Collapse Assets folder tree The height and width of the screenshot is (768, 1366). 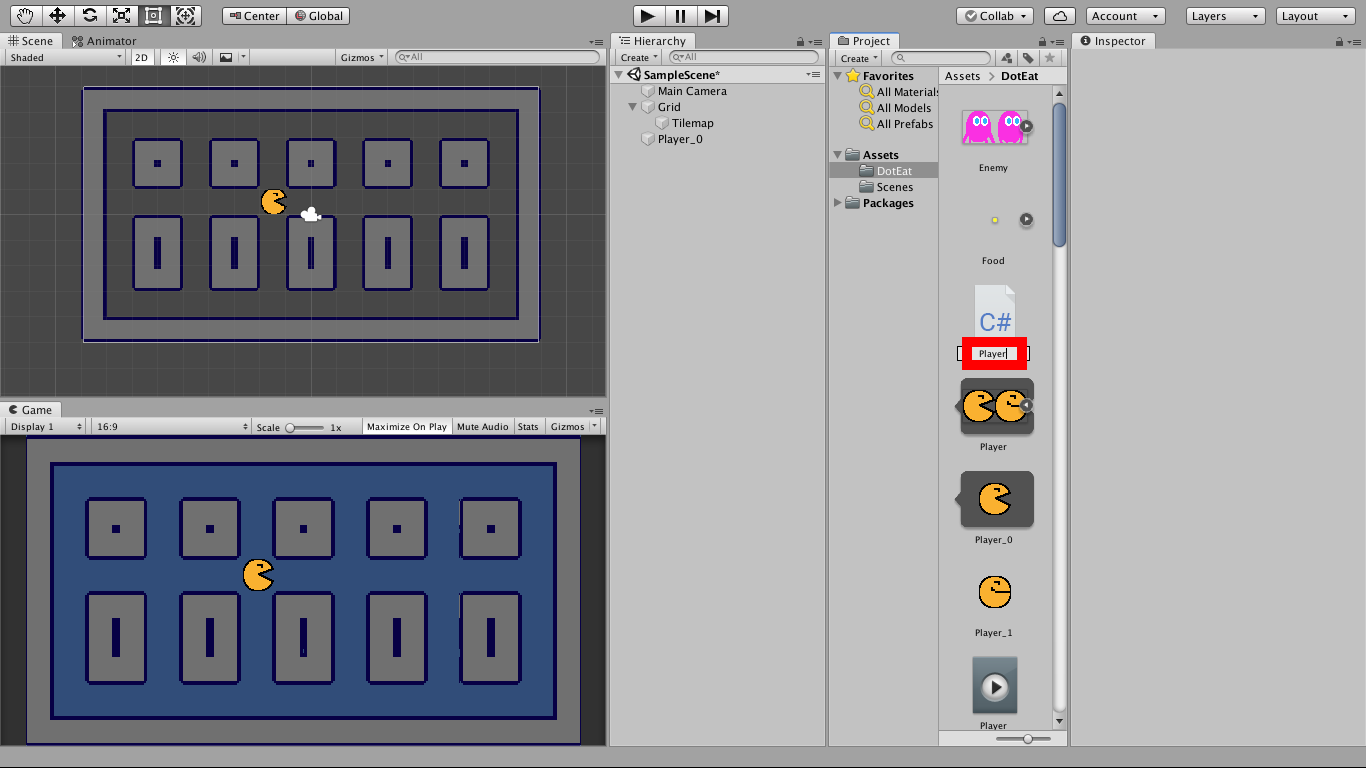click(838, 155)
